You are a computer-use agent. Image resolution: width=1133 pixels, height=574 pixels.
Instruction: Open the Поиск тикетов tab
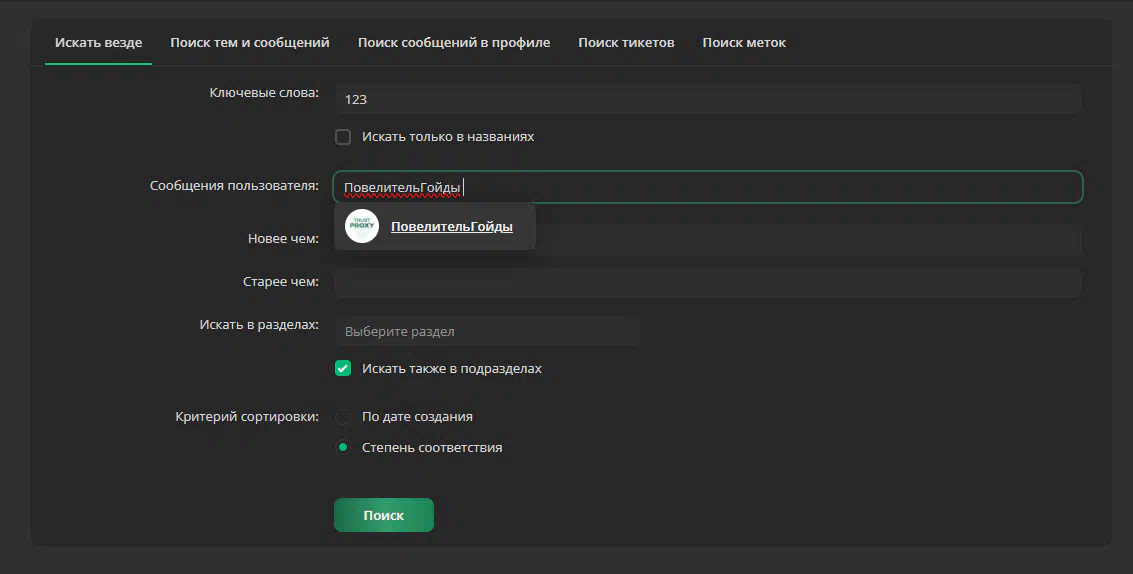point(626,43)
